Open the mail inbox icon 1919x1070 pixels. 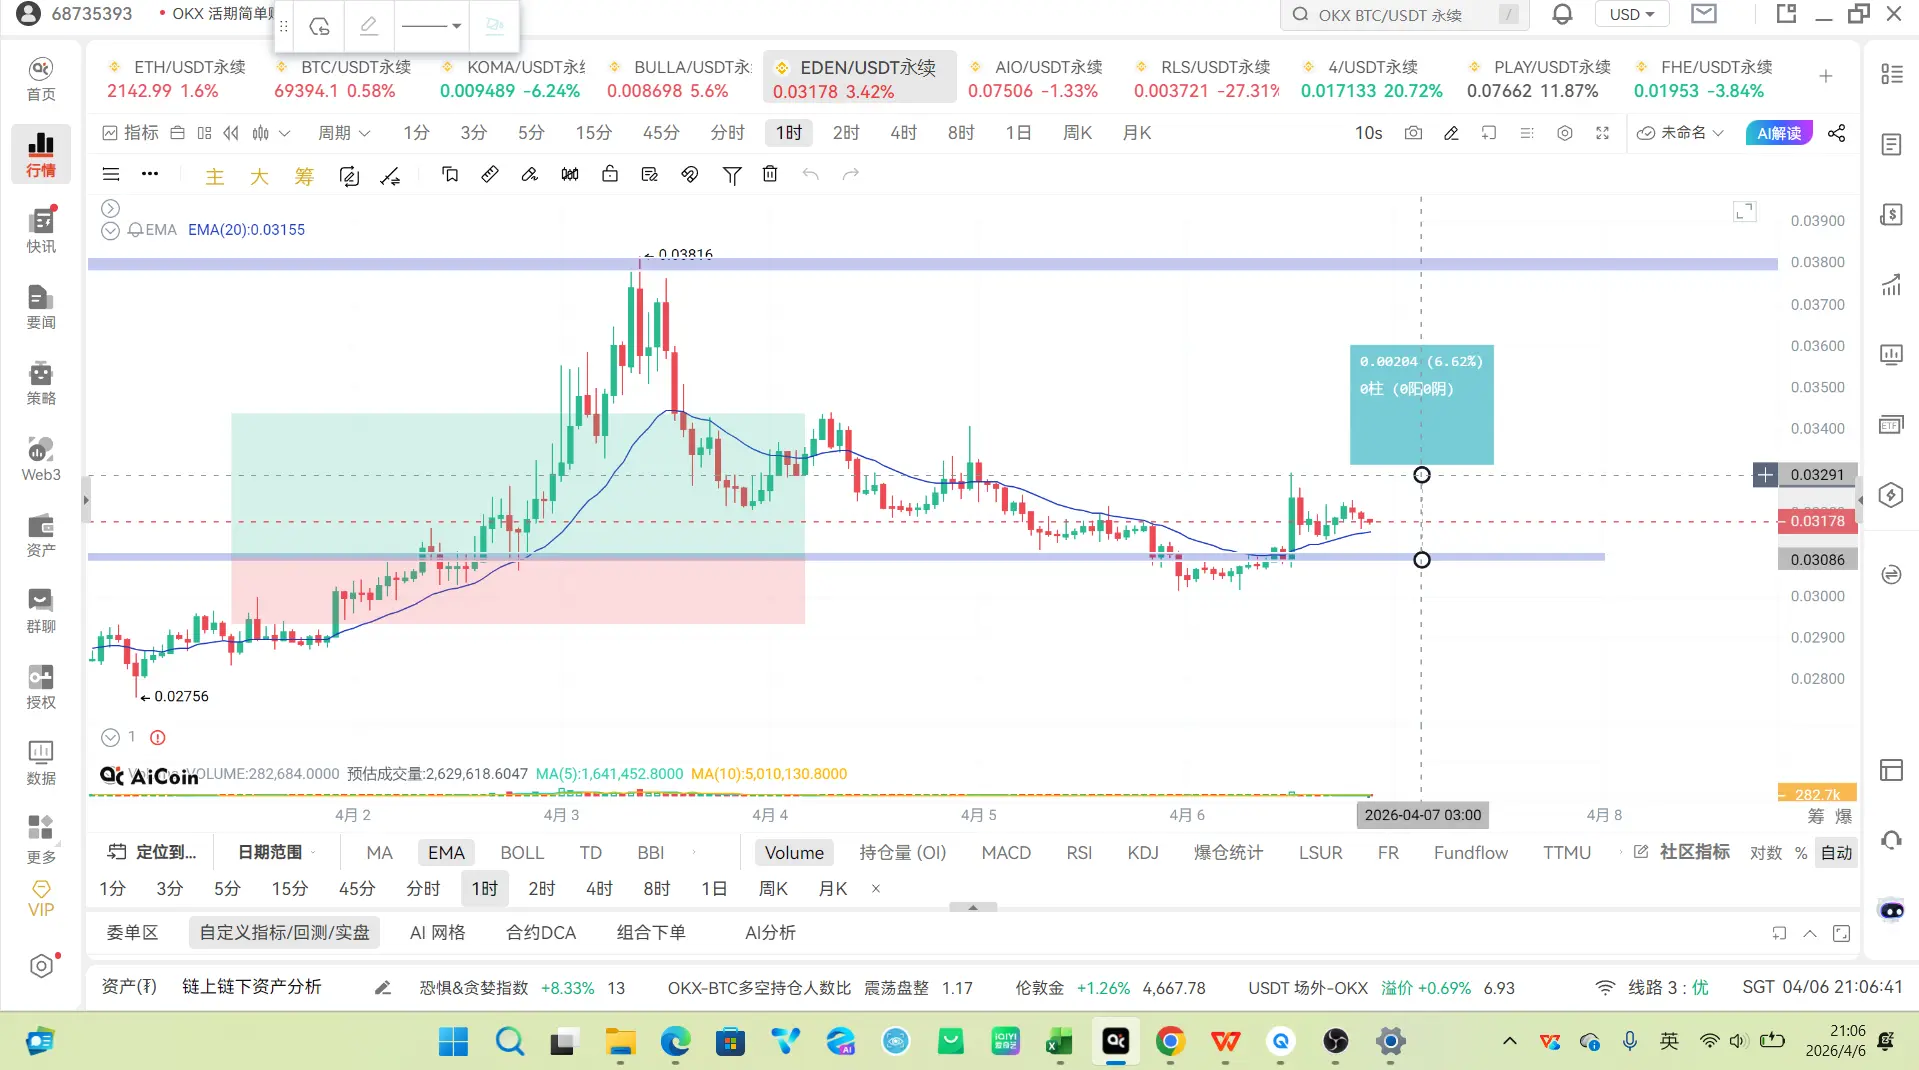1704,14
